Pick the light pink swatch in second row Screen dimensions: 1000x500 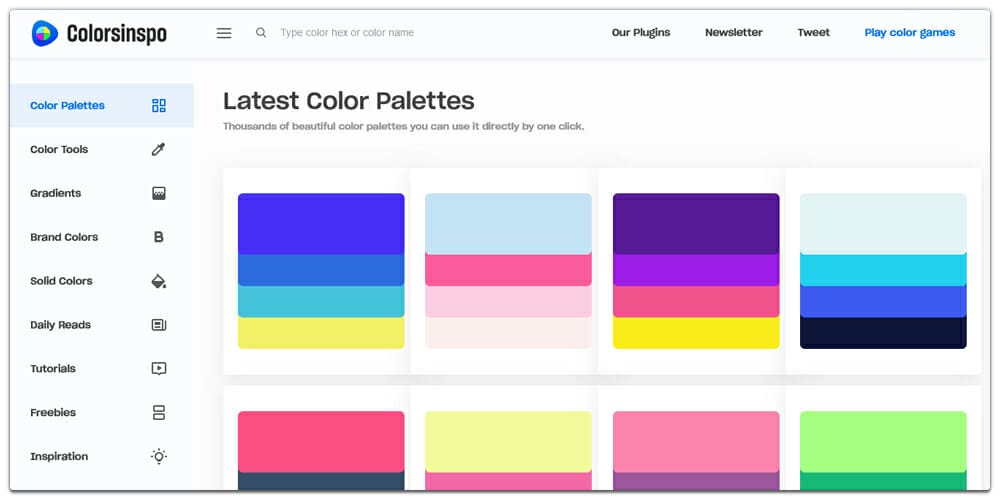696,441
